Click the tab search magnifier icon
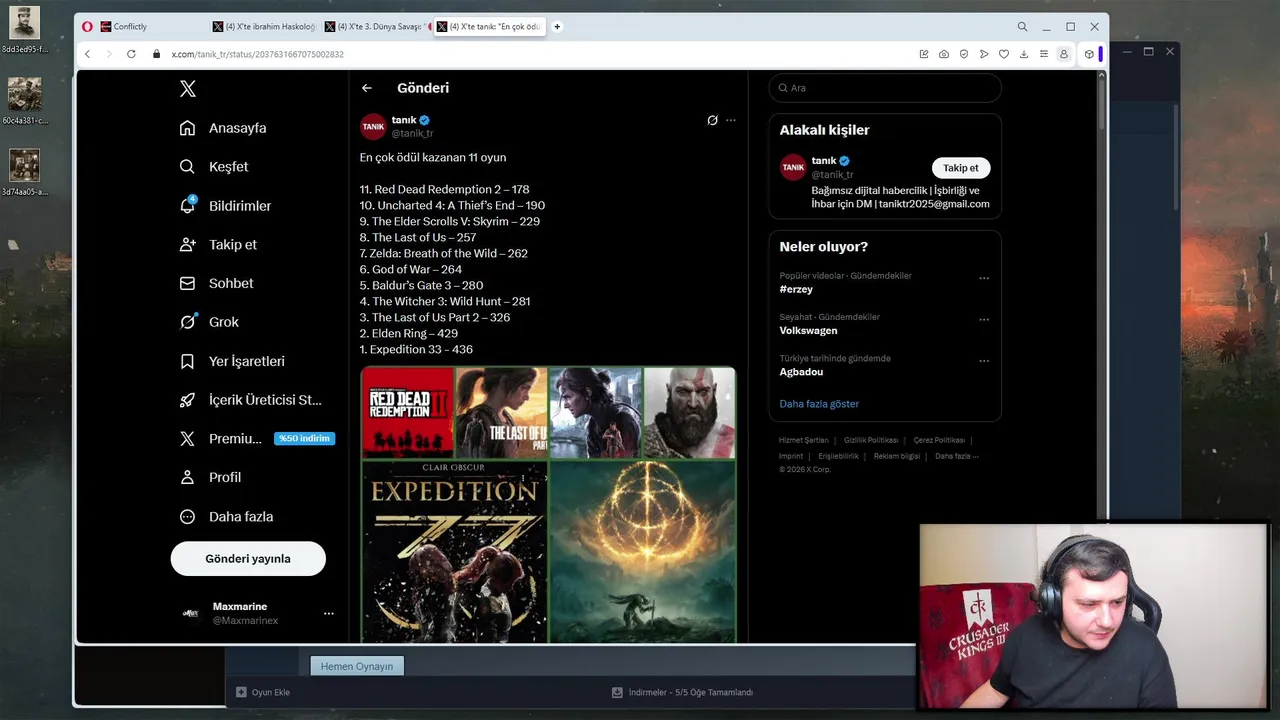 pyautogui.click(x=1022, y=27)
